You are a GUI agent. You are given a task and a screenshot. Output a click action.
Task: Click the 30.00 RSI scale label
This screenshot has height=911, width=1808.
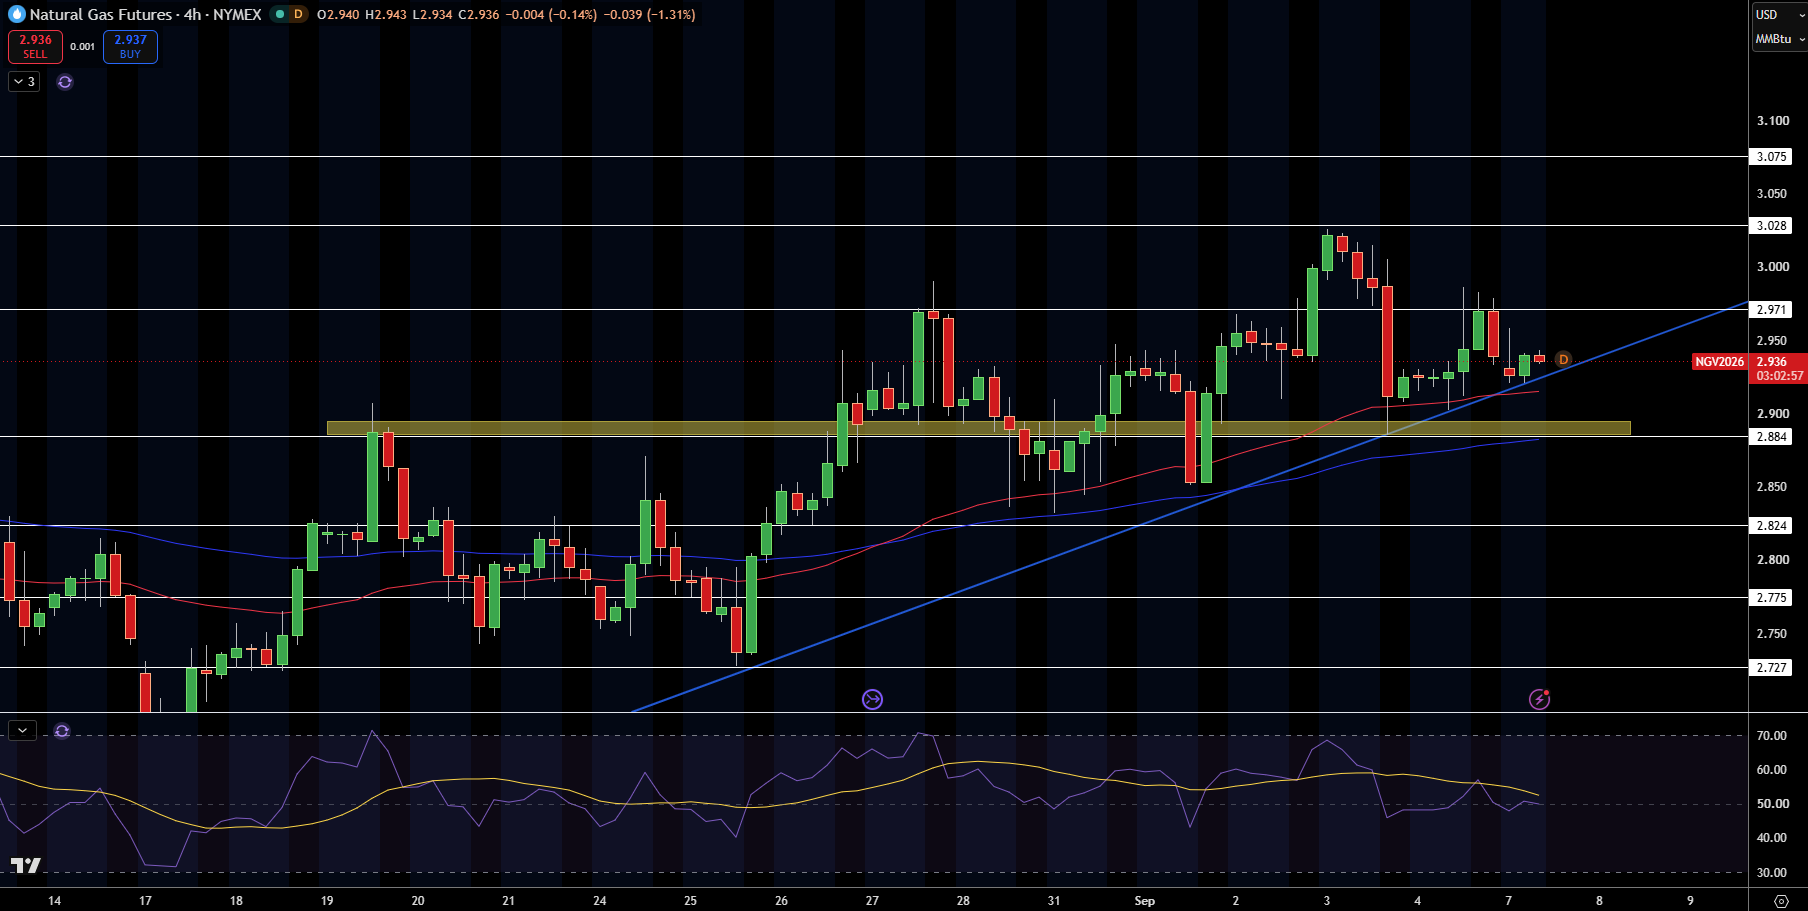[1771, 872]
